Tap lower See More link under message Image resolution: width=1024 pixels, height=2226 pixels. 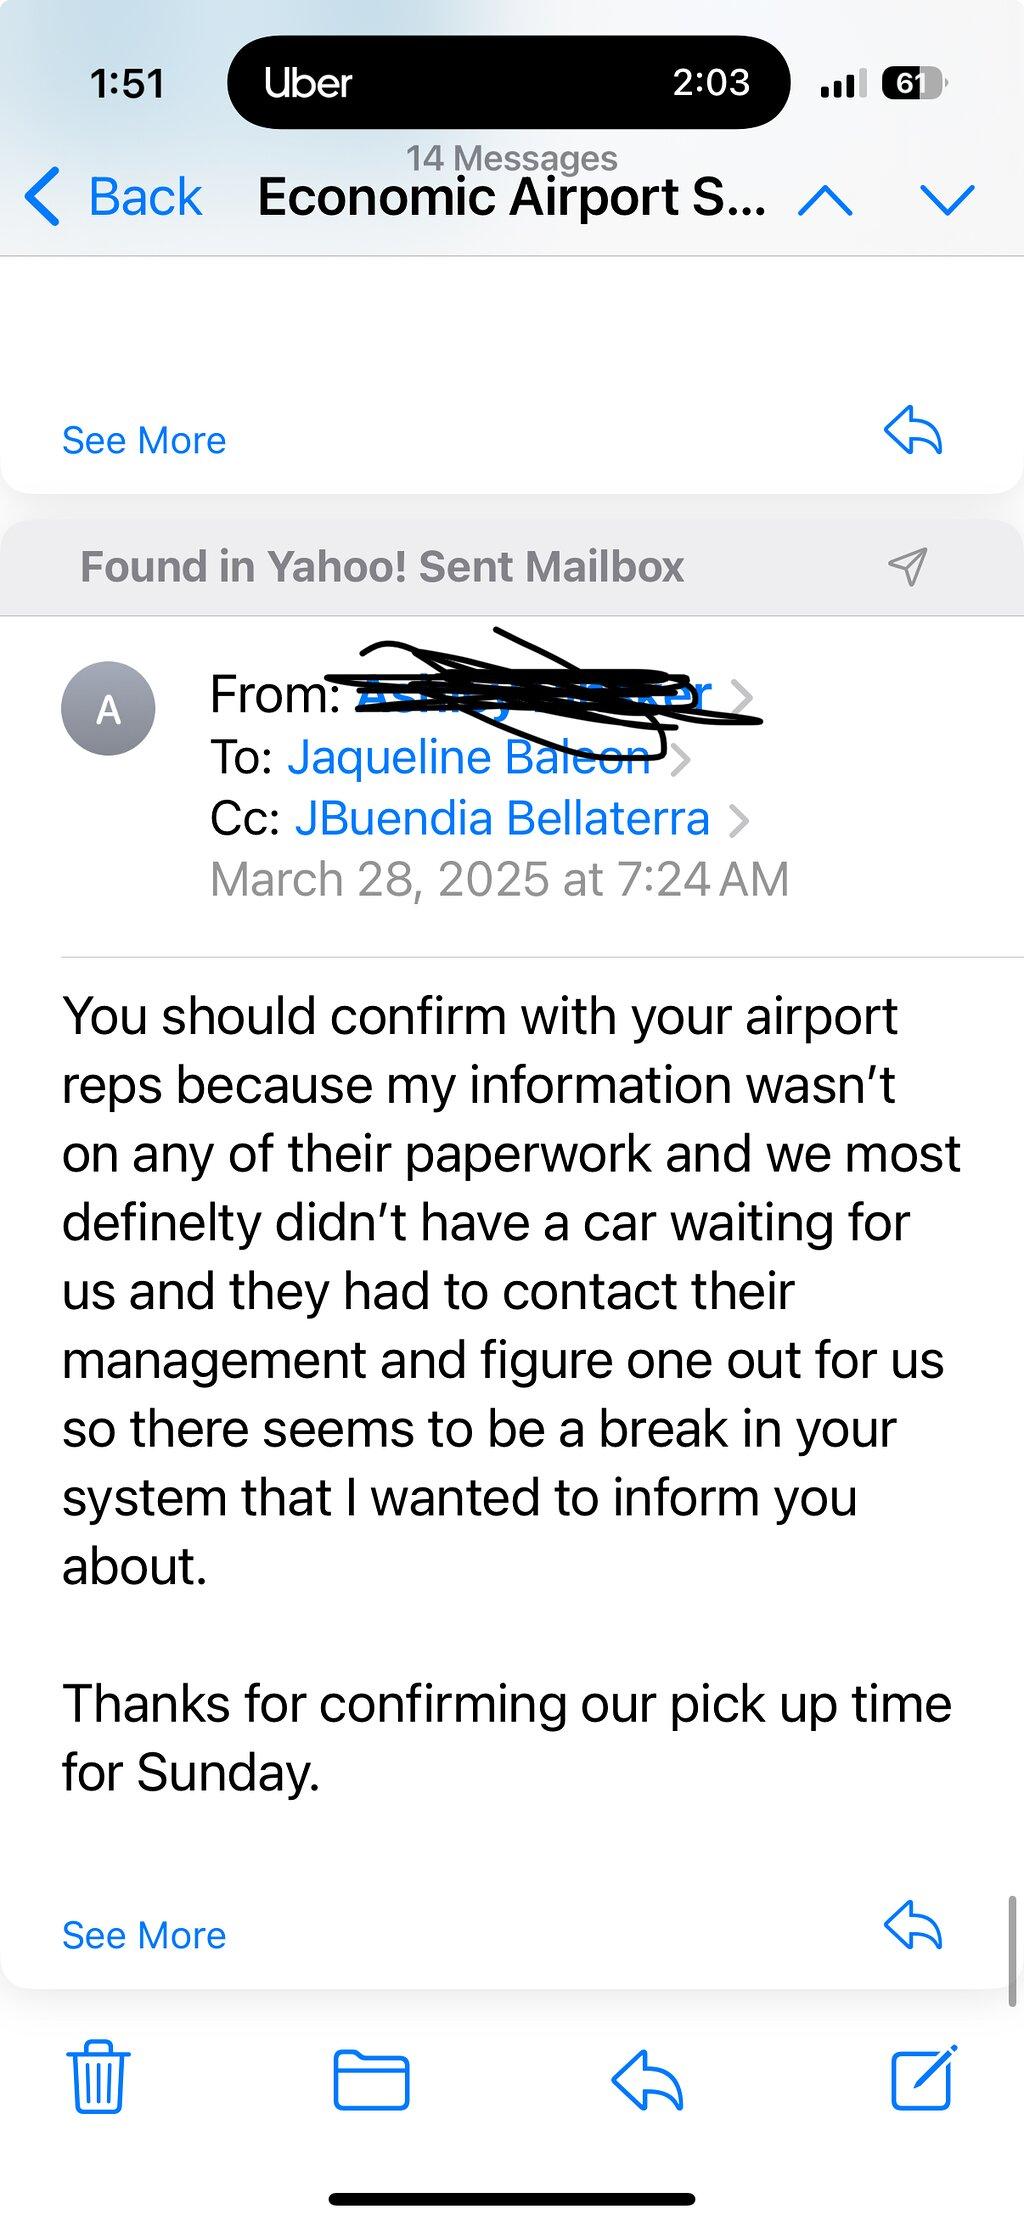coord(144,1935)
